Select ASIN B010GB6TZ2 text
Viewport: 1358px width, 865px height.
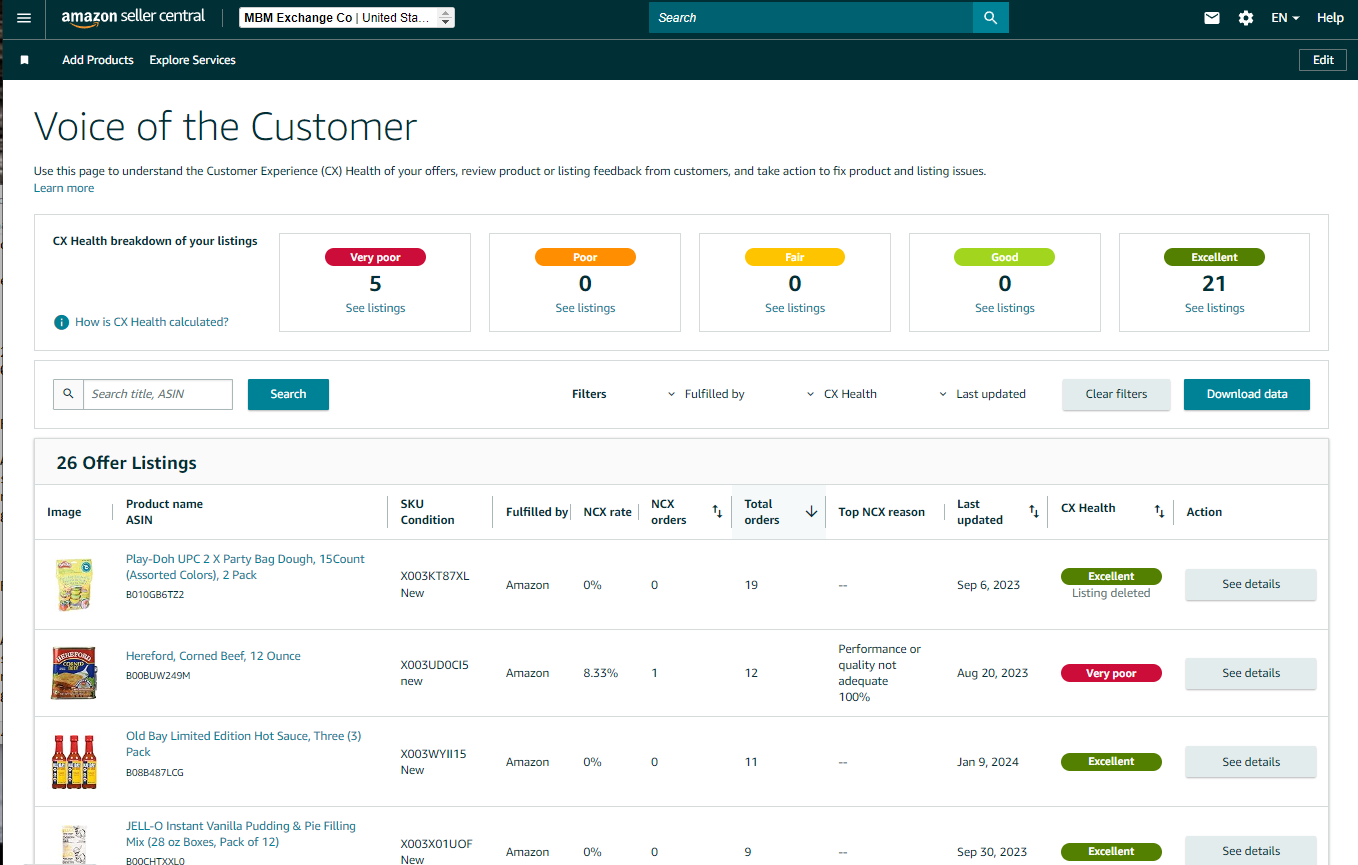[x=155, y=595]
